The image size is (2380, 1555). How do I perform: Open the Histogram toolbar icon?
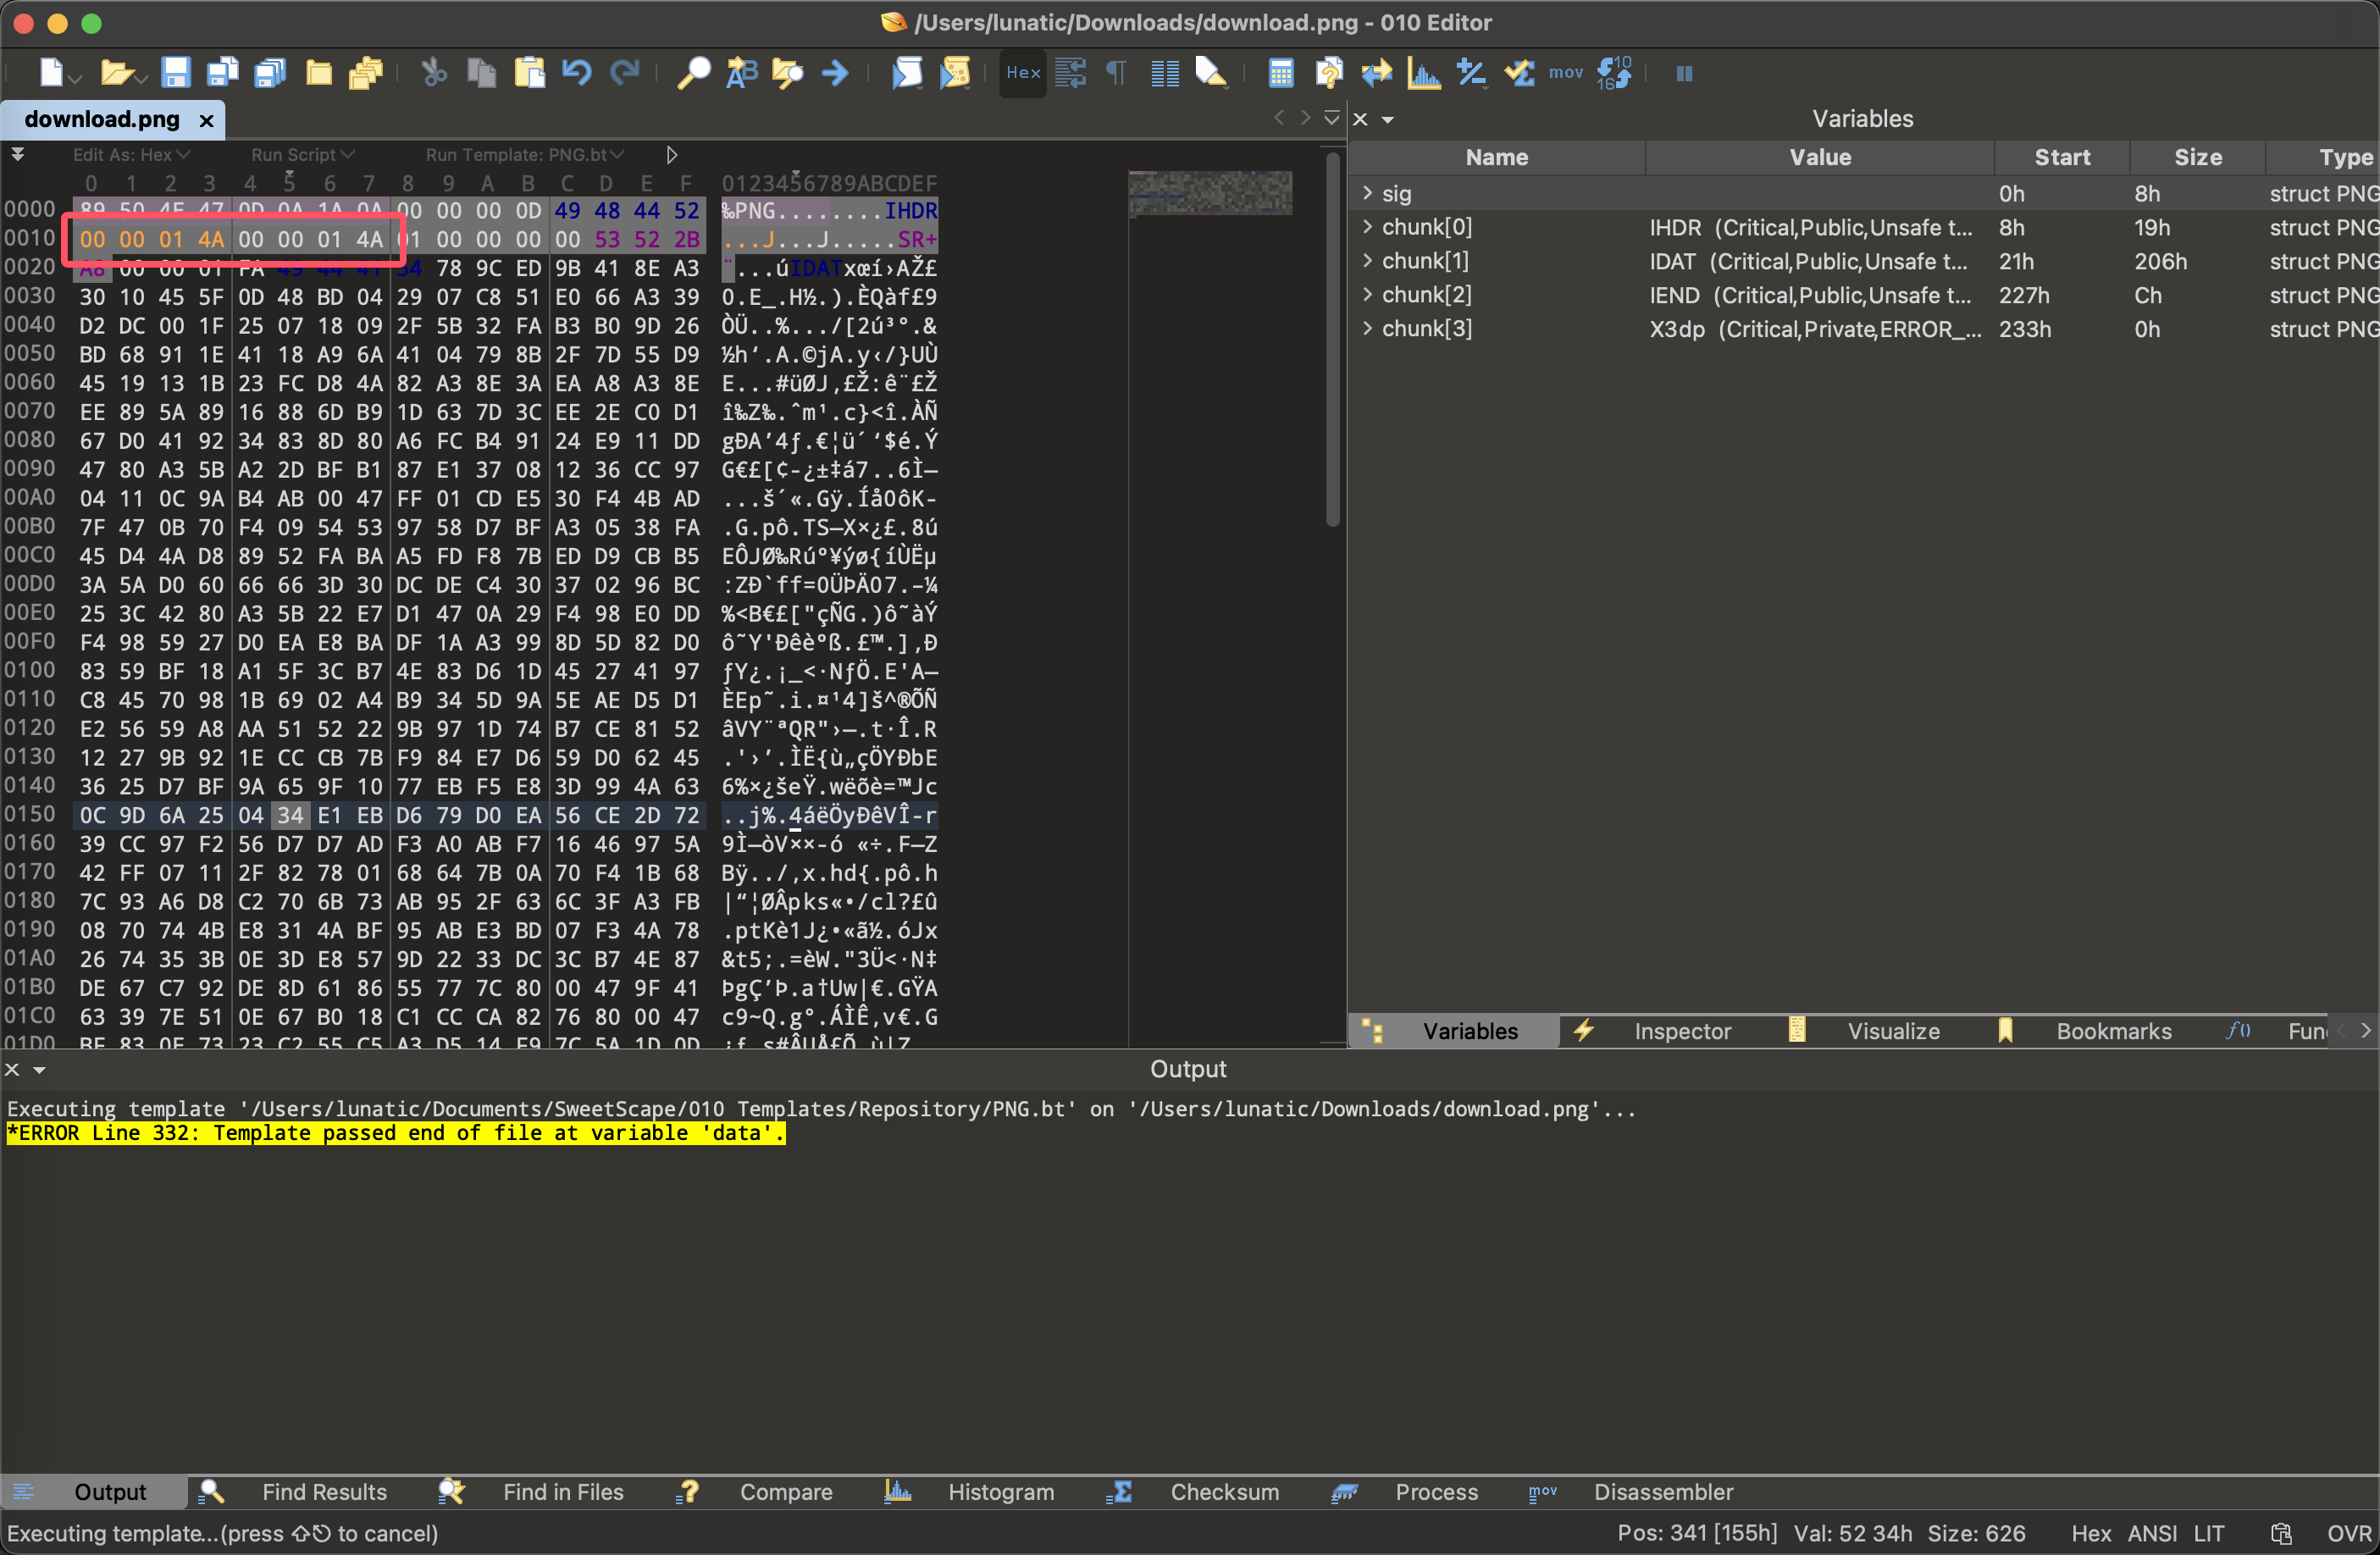pos(1424,72)
